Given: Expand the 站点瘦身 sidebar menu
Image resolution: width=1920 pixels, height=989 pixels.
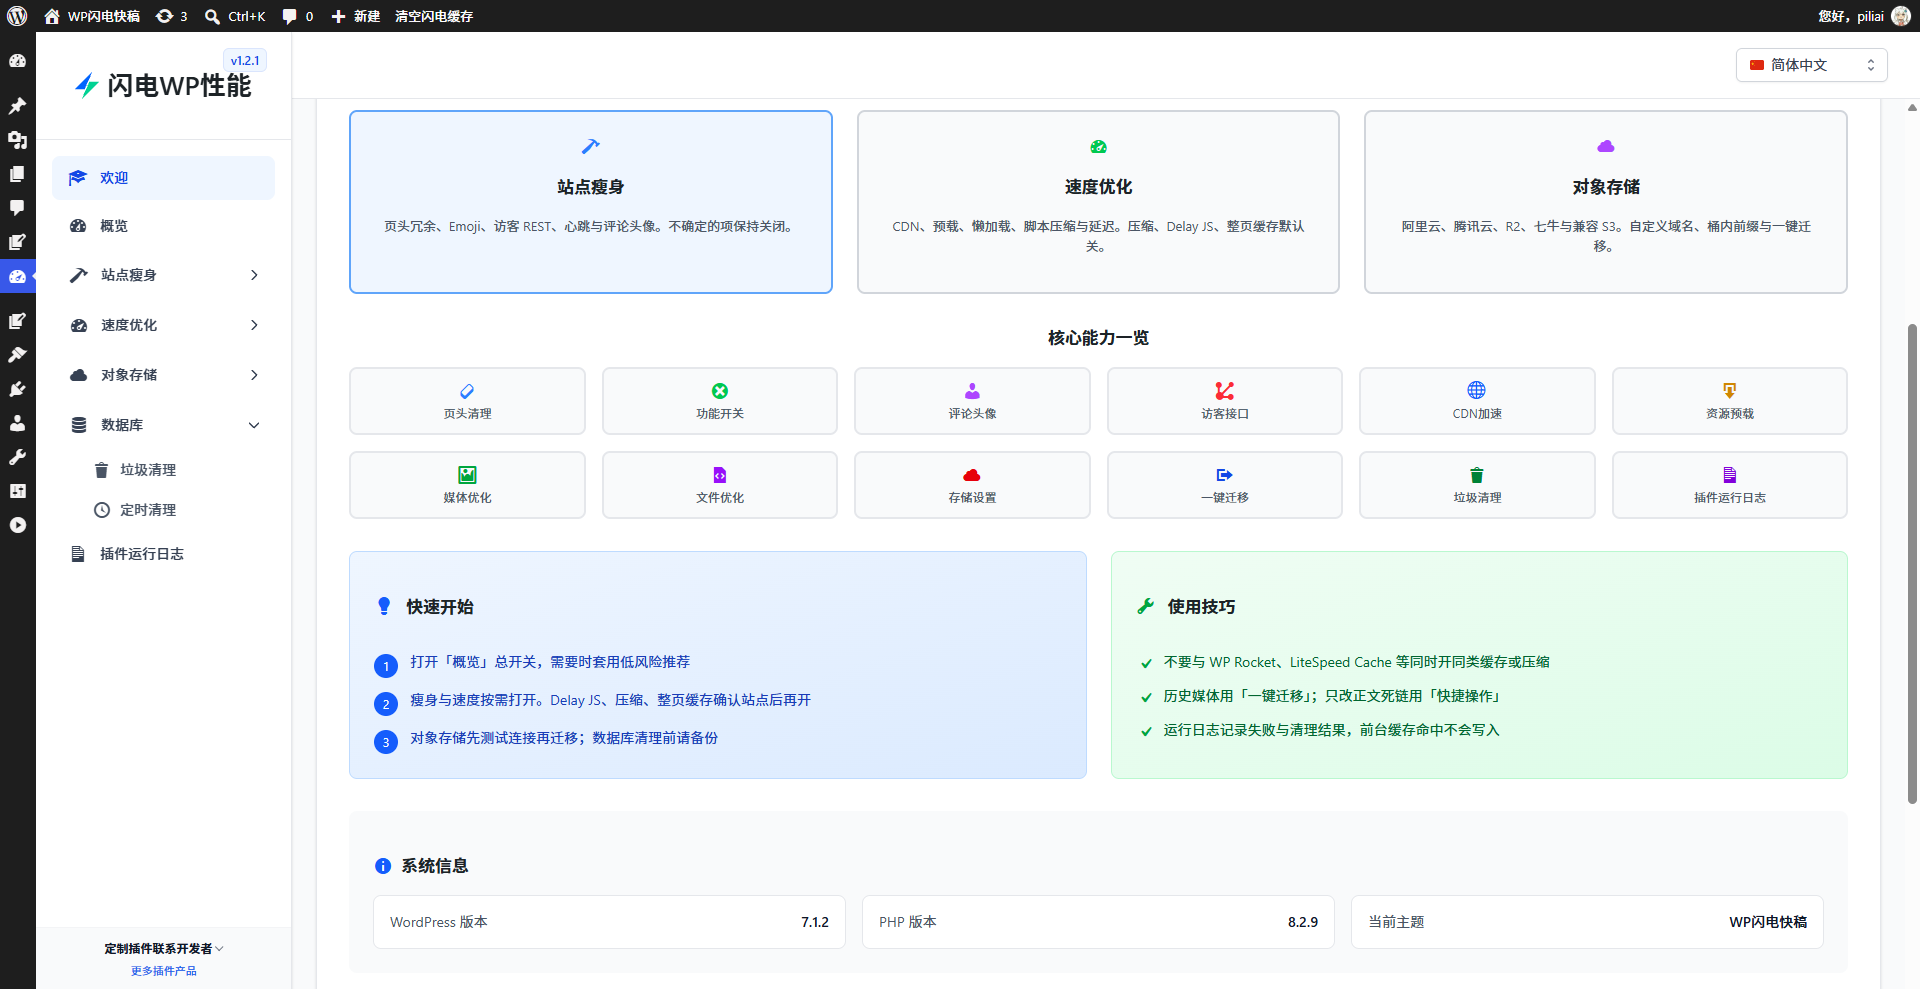Looking at the screenshot, I should click(x=164, y=275).
